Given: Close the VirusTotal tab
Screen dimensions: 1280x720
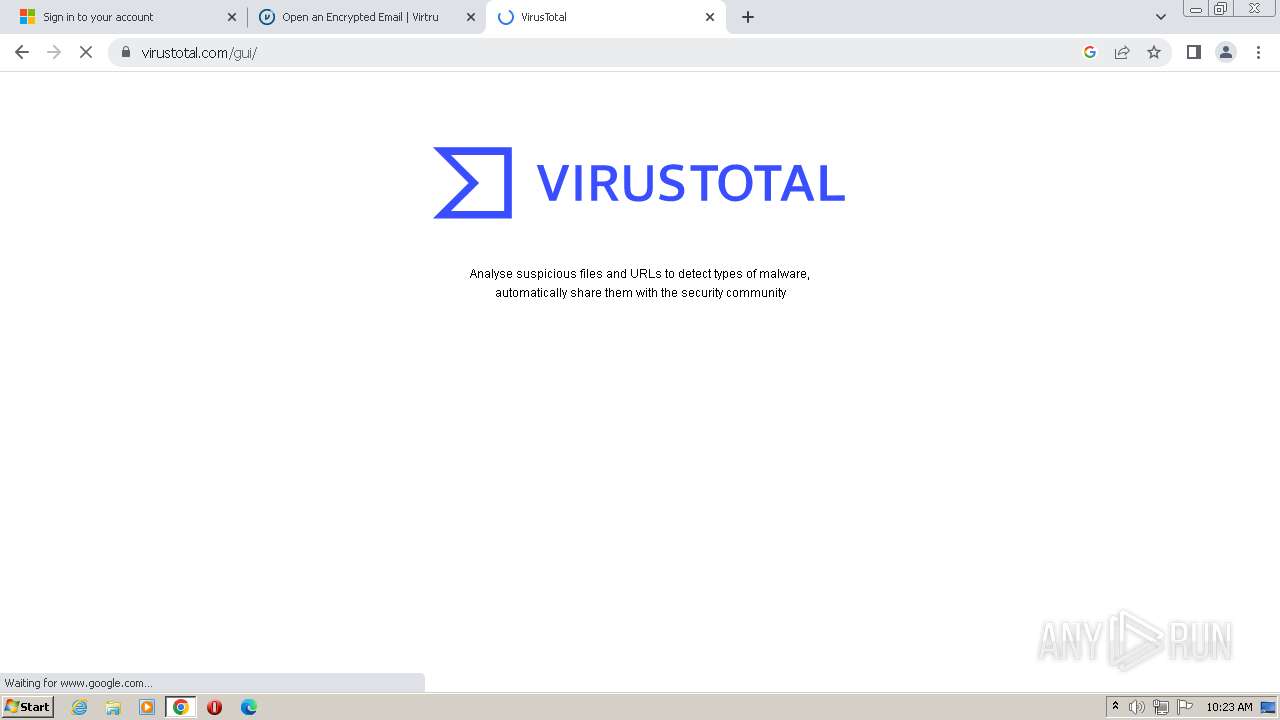Looking at the screenshot, I should click(x=710, y=17).
